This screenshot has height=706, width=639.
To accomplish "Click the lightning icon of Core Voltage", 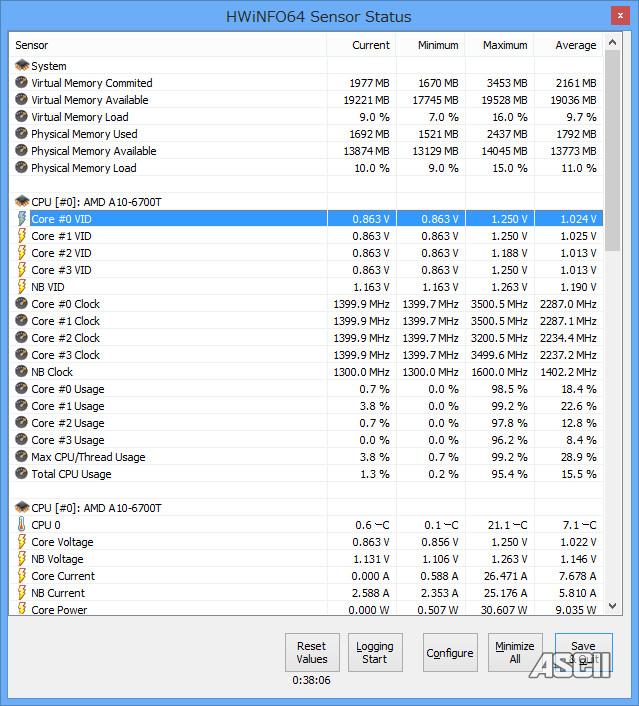I will pyautogui.click(x=21, y=542).
